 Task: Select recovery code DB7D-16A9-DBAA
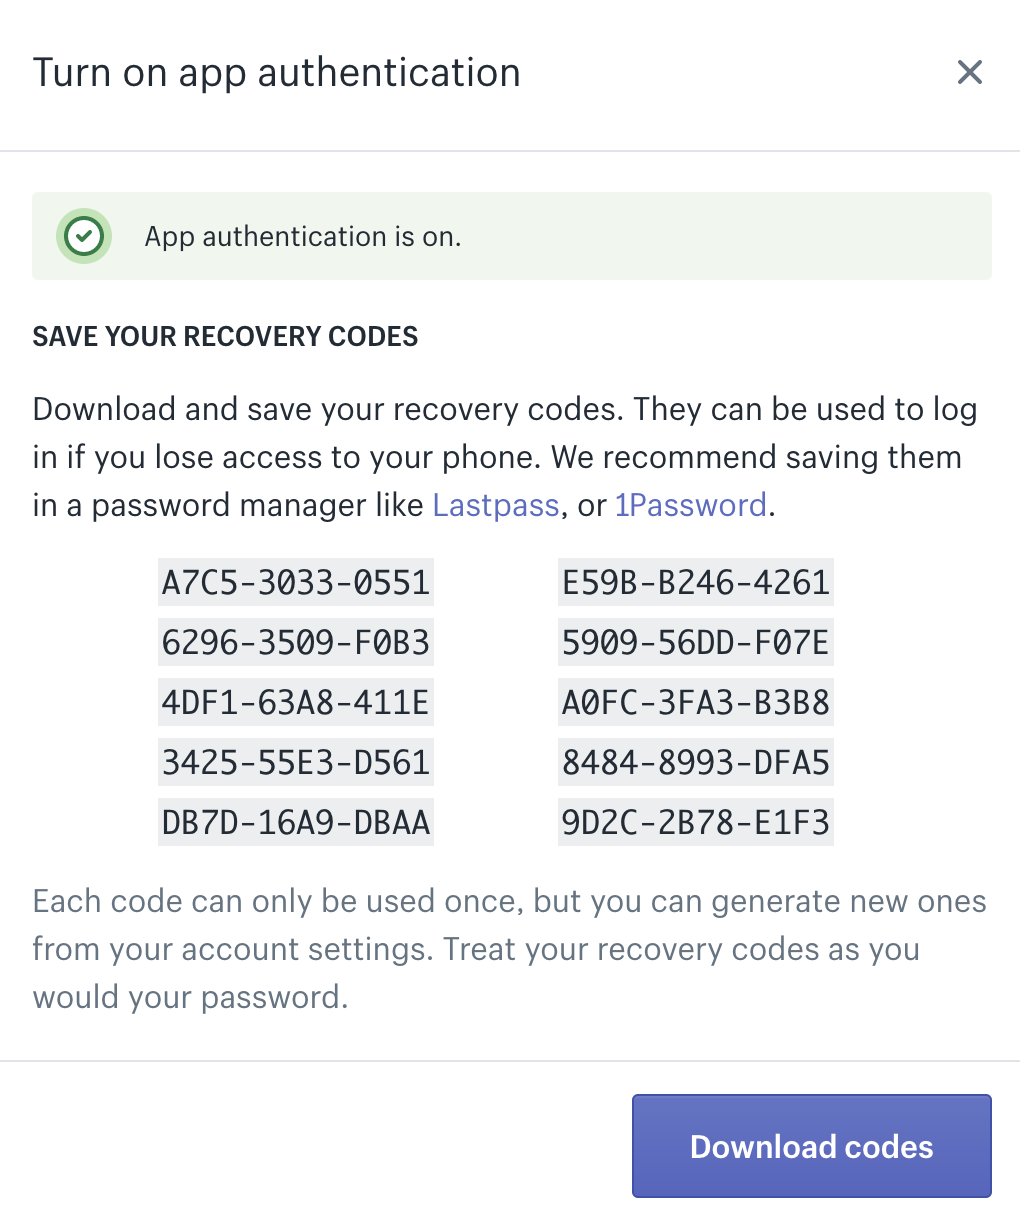click(x=295, y=823)
